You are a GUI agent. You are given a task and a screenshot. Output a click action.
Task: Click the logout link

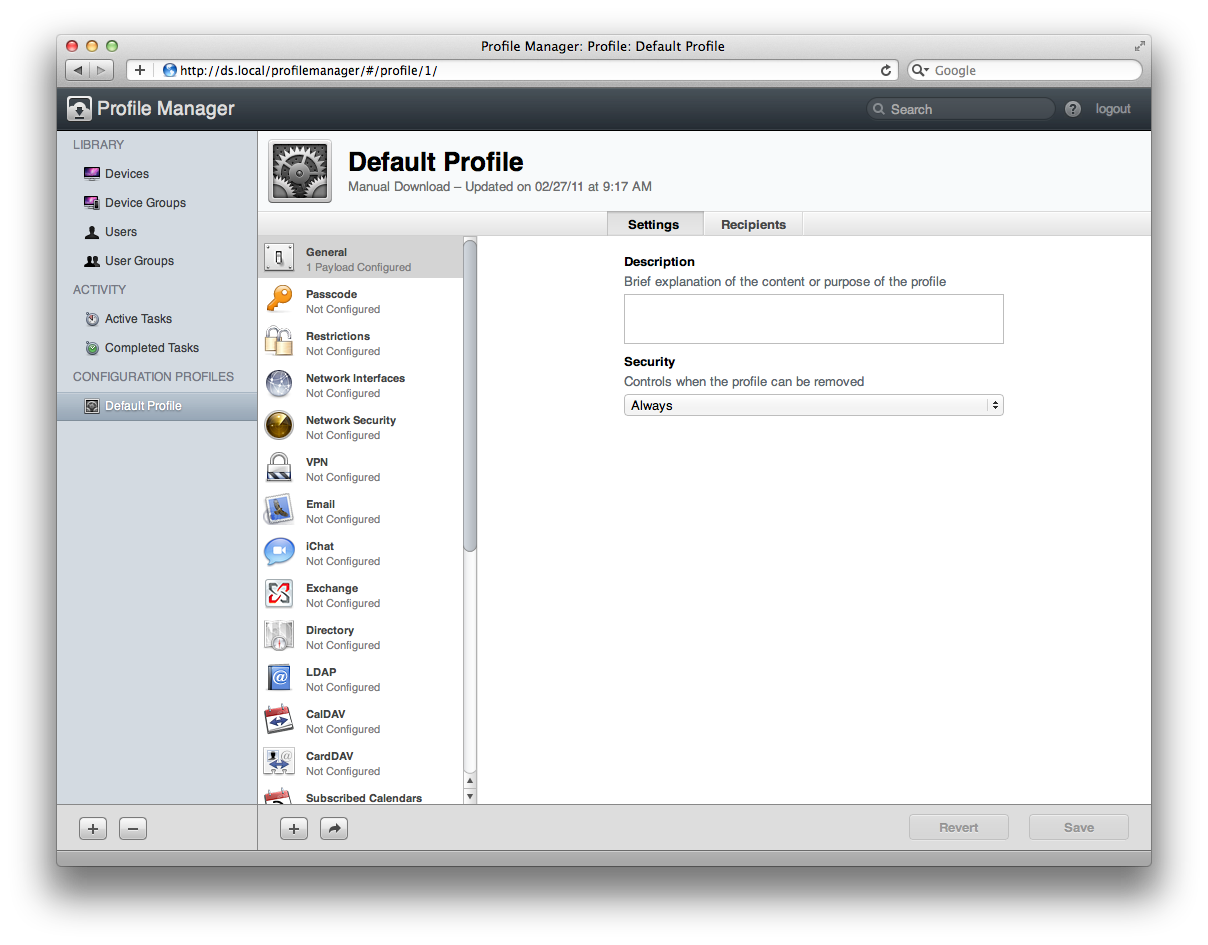[x=1113, y=109]
